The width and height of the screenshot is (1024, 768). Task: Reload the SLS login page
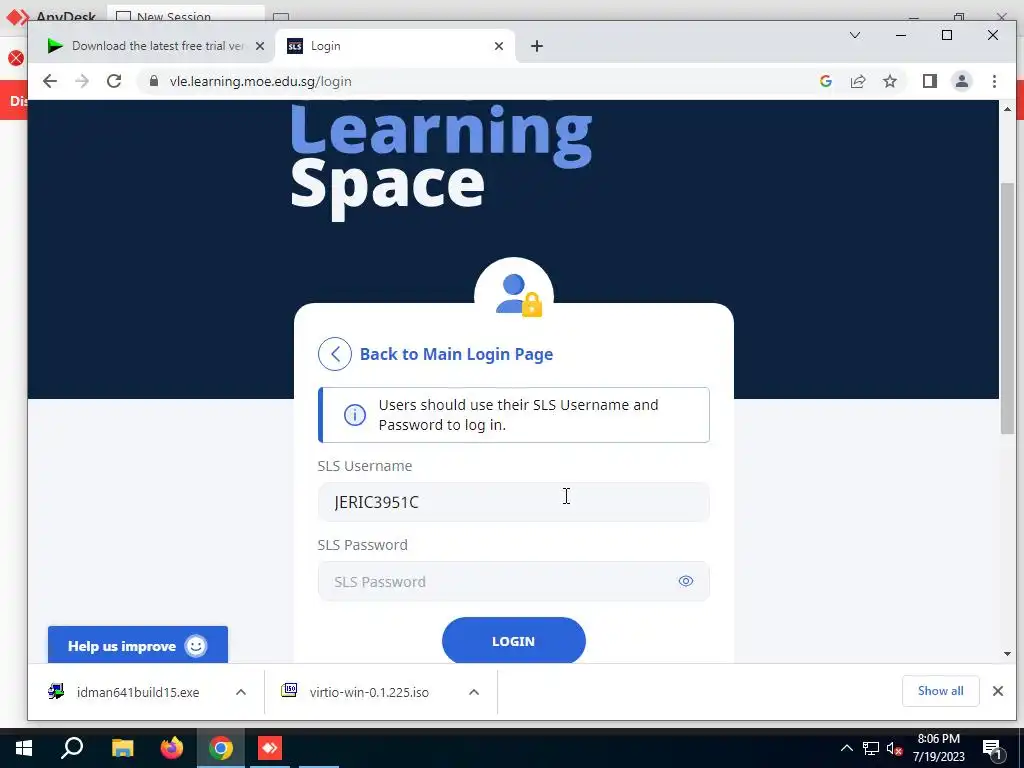tap(114, 81)
